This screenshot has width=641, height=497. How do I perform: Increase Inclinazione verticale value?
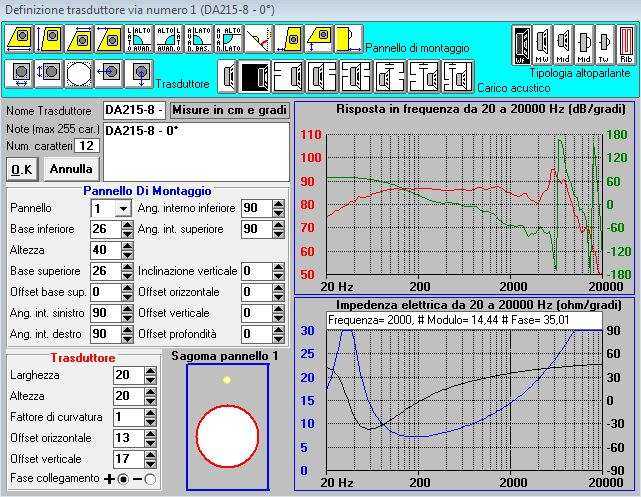(278, 267)
